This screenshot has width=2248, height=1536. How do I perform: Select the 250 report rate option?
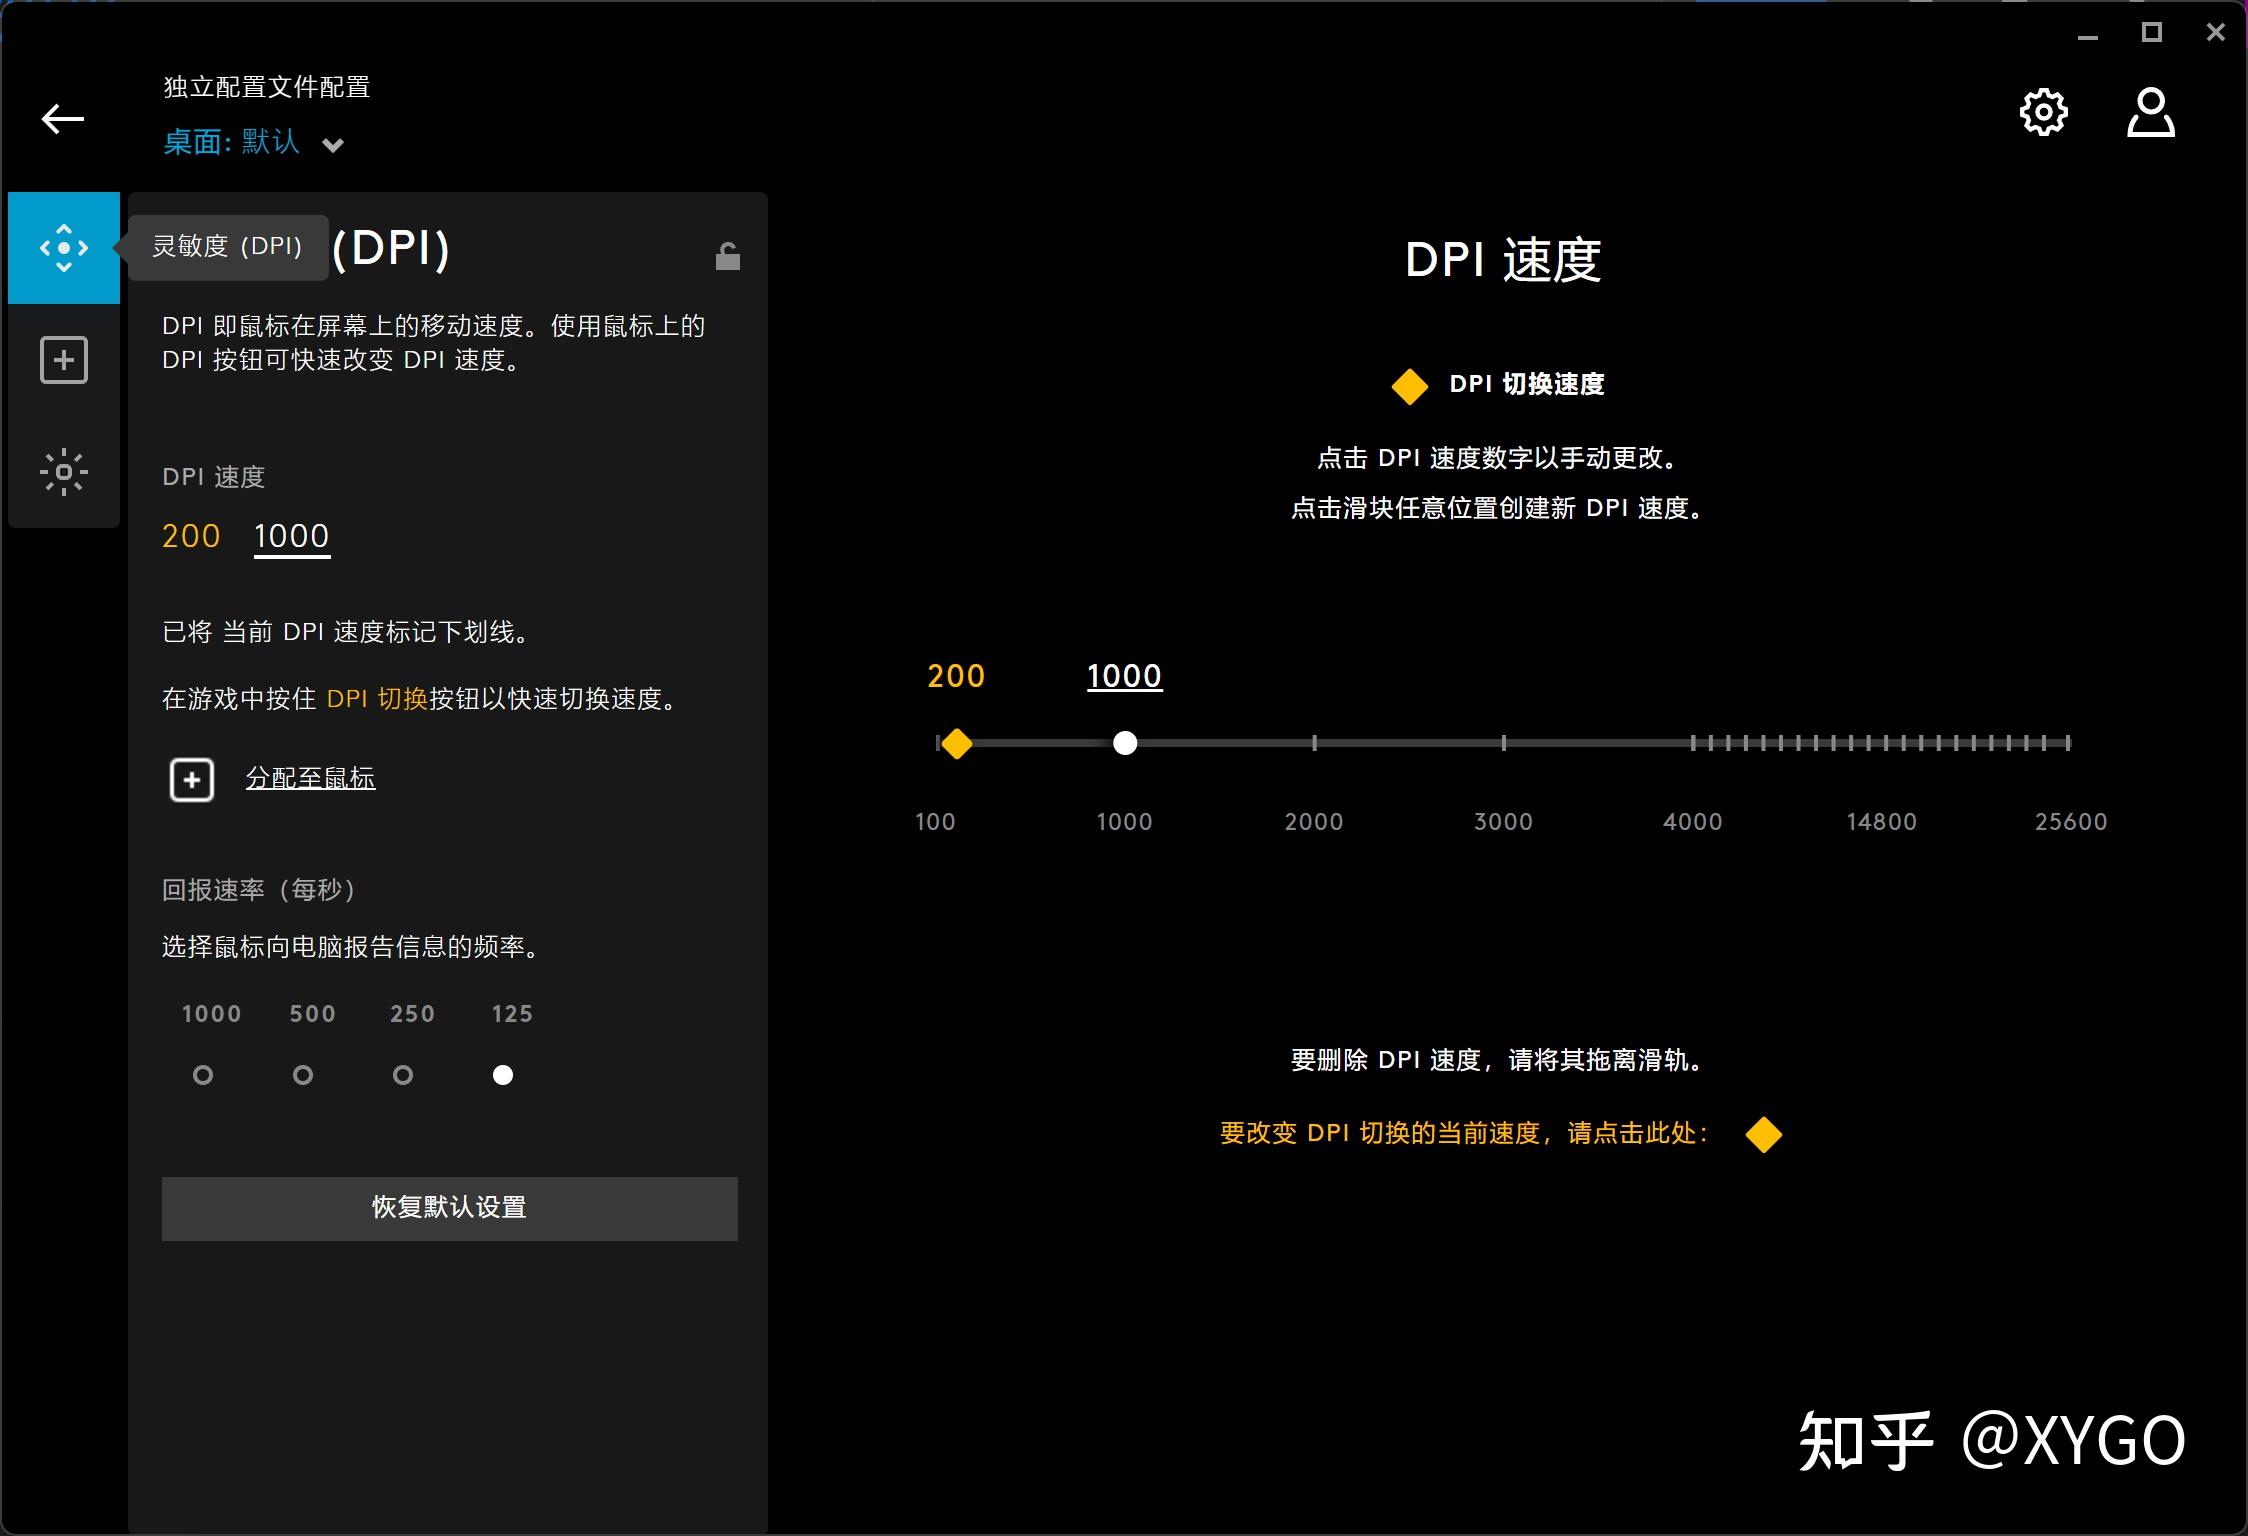[x=404, y=1074]
